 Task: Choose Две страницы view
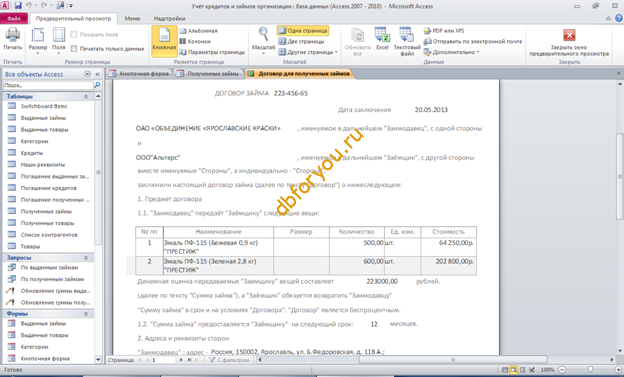point(301,41)
